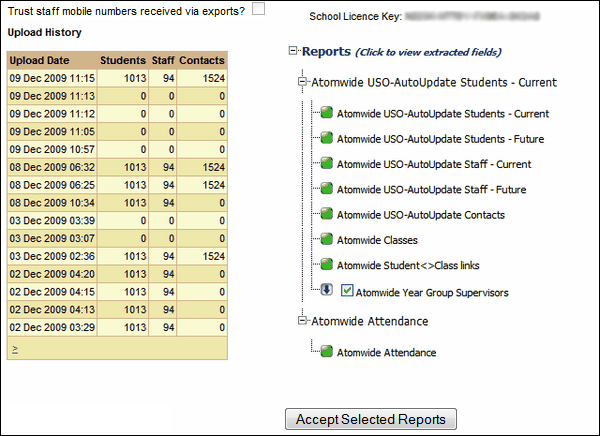Click Contacts column header
Image resolution: width=600 pixels, height=436 pixels.
click(202, 60)
